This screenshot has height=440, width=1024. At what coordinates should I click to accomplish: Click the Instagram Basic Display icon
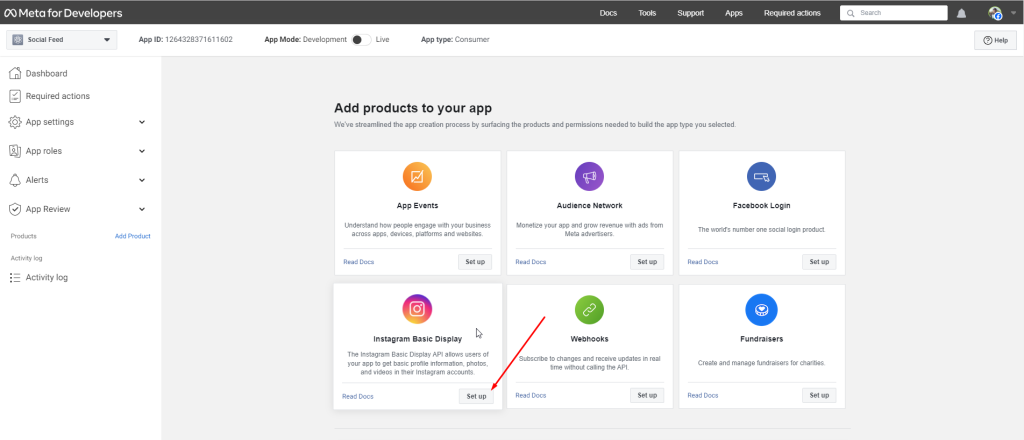417,309
